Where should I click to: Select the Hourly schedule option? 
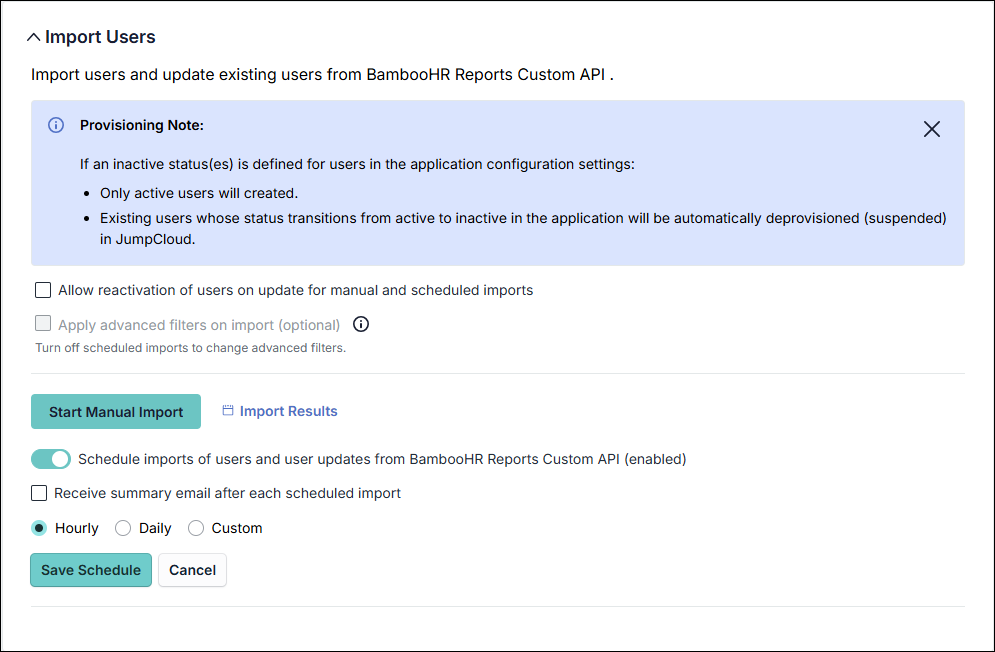pos(39,528)
